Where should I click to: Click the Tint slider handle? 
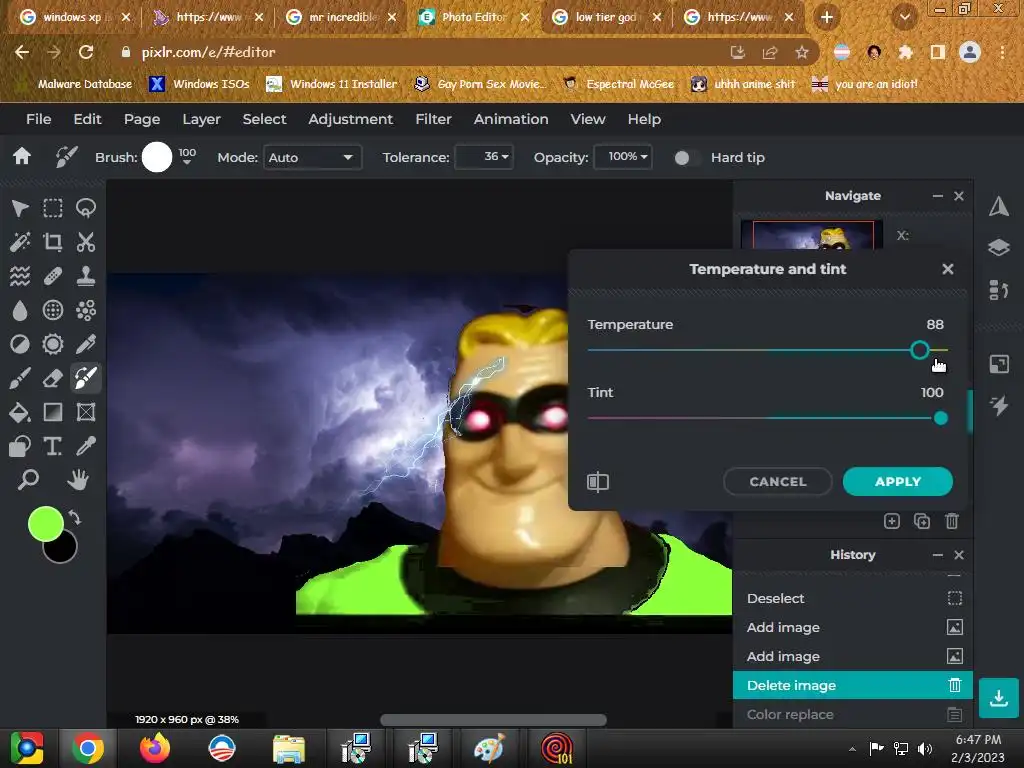[x=940, y=418]
